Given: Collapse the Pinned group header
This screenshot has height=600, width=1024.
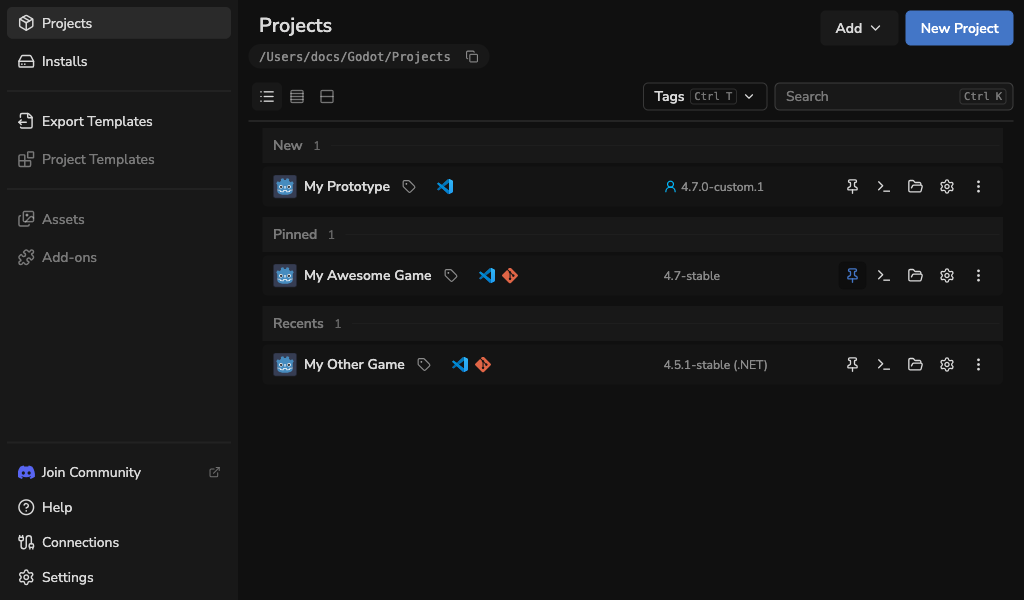Looking at the screenshot, I should click(x=632, y=234).
